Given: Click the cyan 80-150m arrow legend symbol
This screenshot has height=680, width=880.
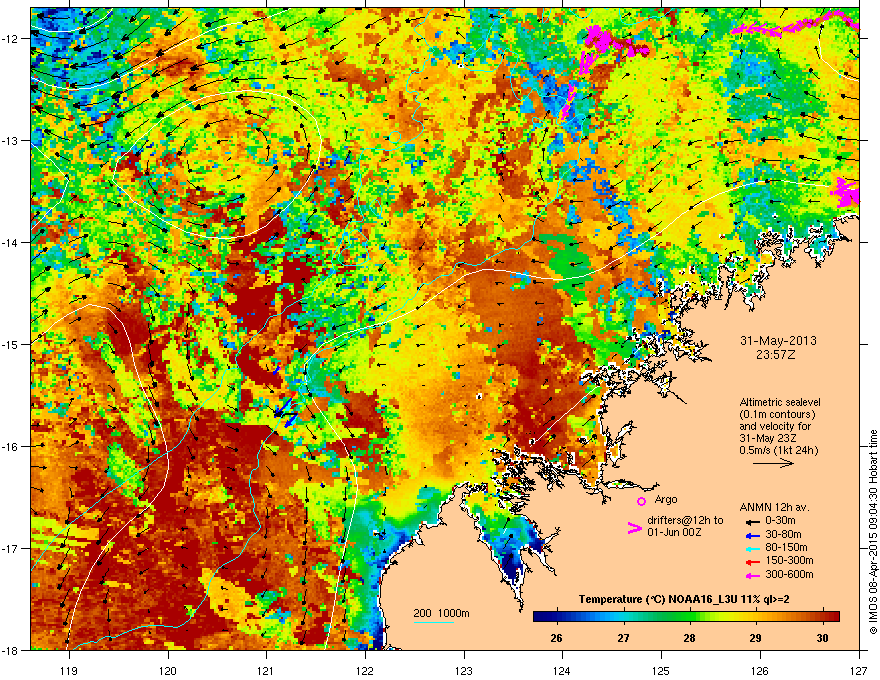Looking at the screenshot, I should click(x=752, y=548).
